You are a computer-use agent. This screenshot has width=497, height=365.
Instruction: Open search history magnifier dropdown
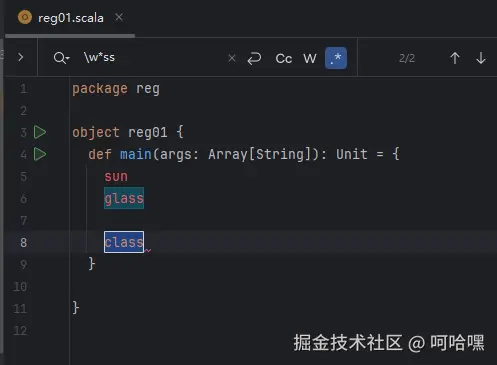(x=61, y=58)
